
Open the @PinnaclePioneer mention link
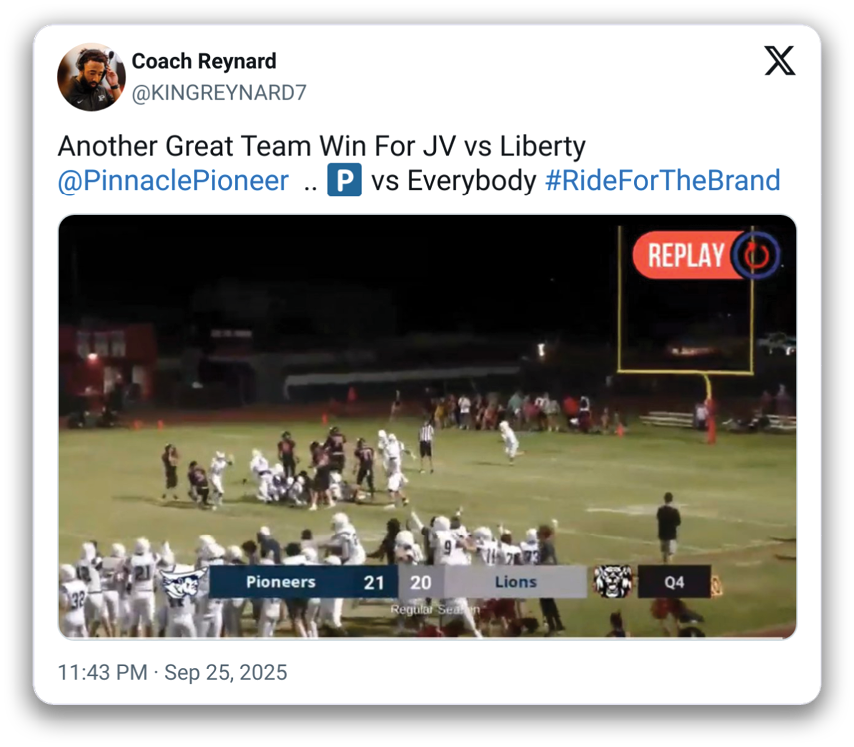(173, 181)
